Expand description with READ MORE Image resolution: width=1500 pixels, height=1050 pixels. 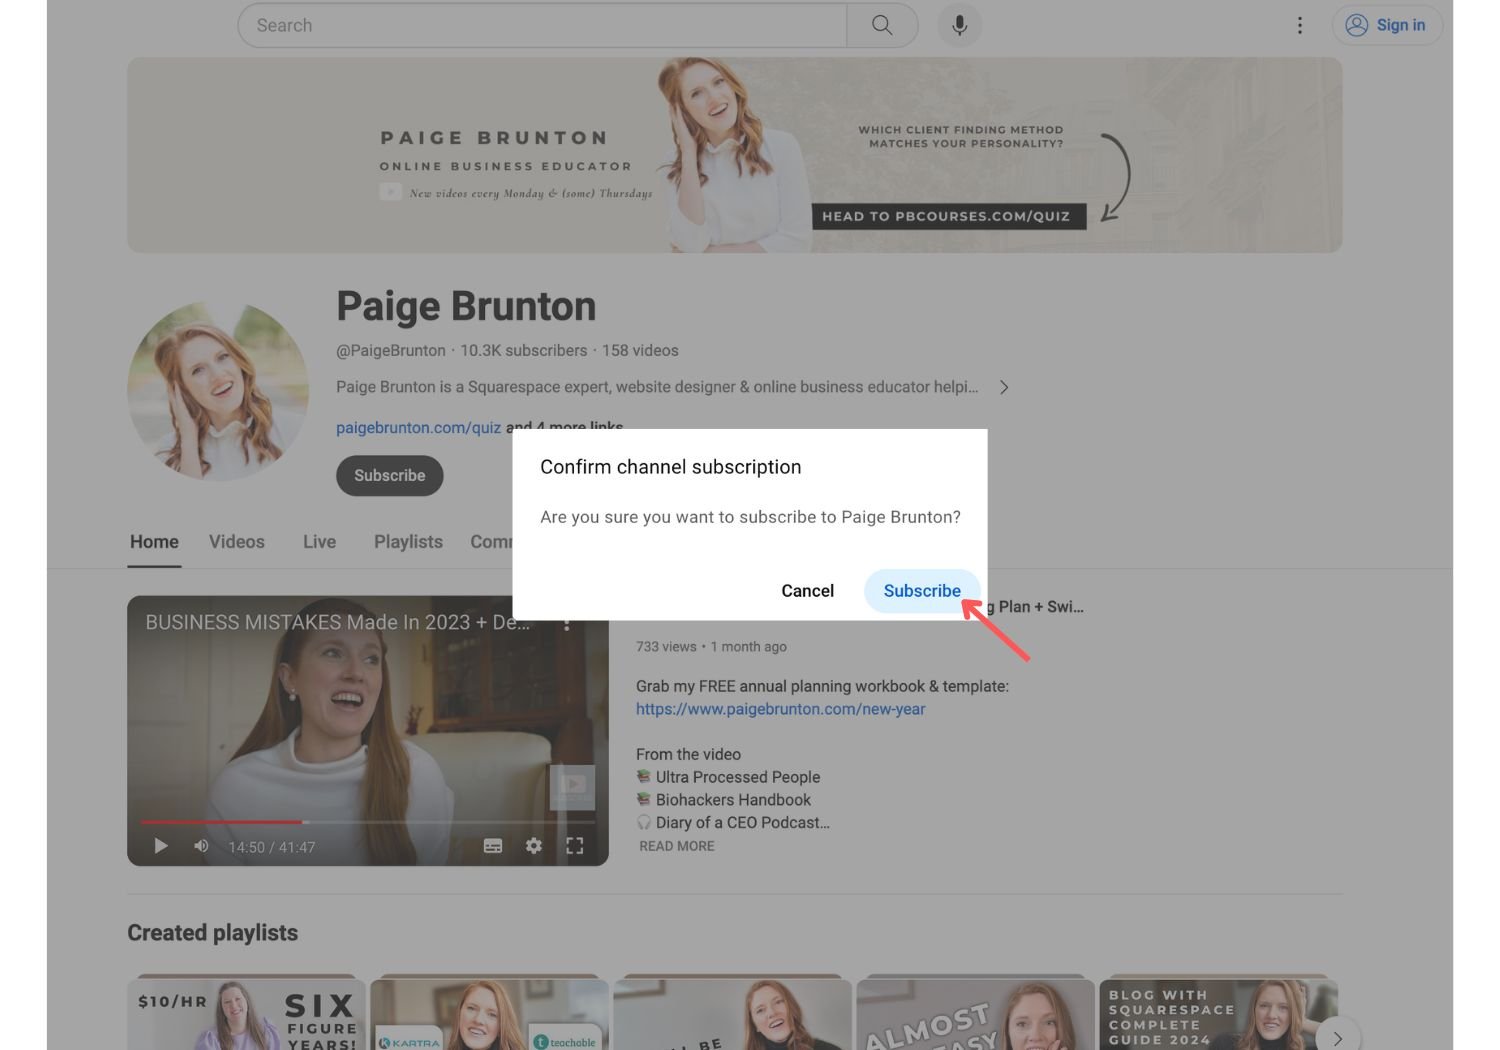click(x=676, y=846)
